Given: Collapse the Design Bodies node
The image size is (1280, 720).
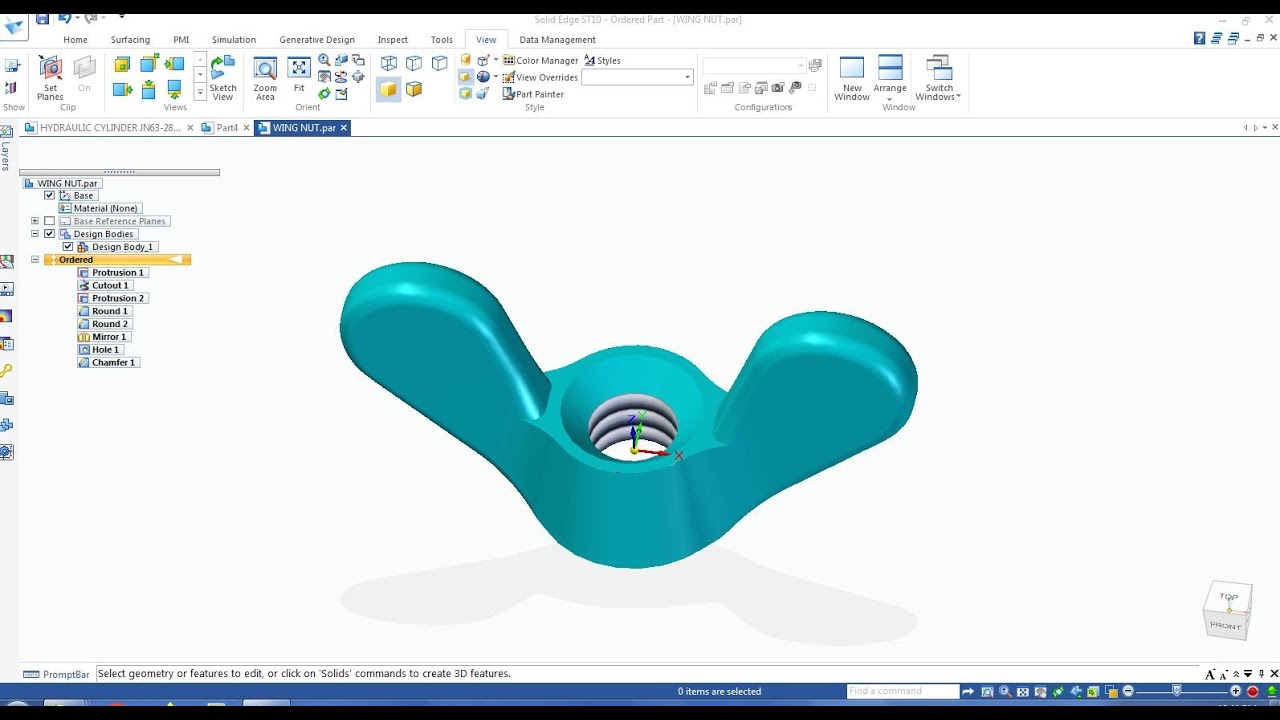Looking at the screenshot, I should (35, 234).
